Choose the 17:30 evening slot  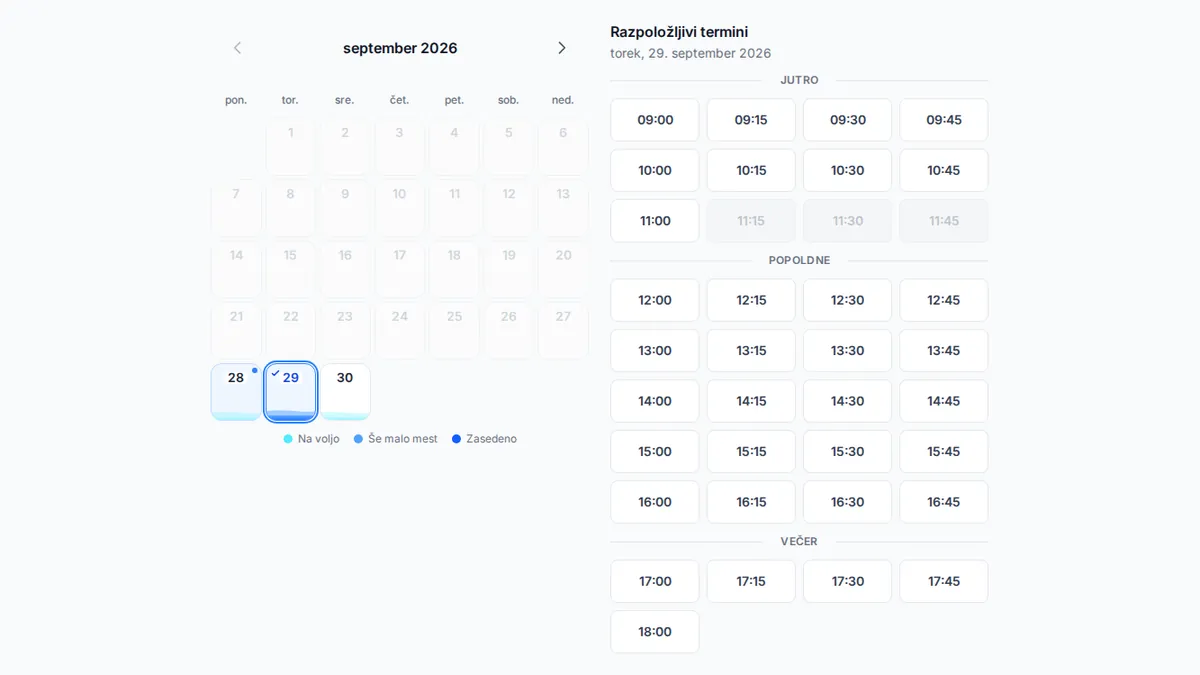click(x=847, y=581)
